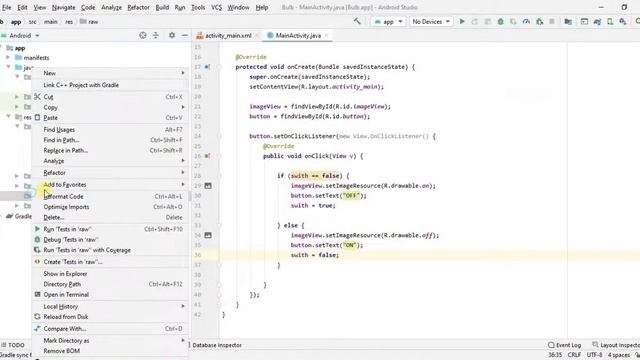Viewport: 640px width, 360px height.
Task: Expand the Local History submenu
Action: pos(110,306)
